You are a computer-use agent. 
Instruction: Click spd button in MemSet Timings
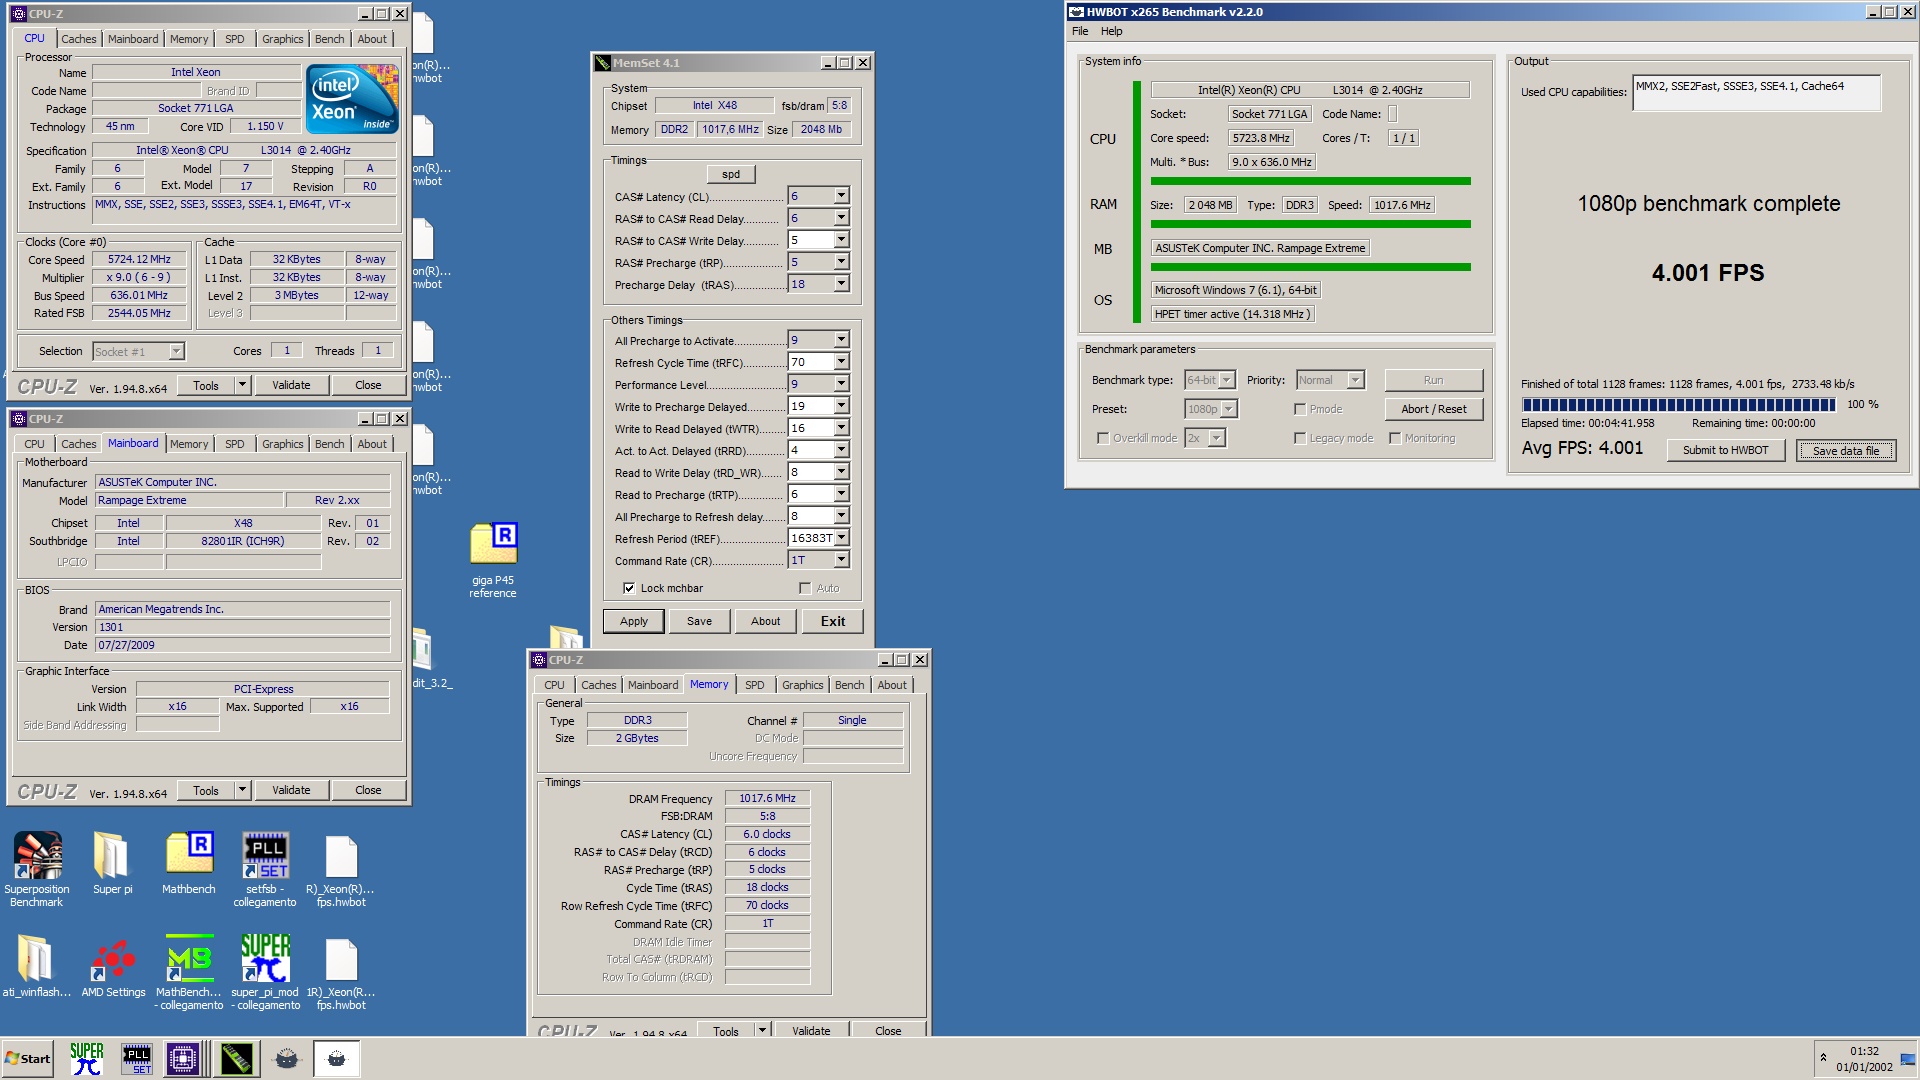(731, 174)
